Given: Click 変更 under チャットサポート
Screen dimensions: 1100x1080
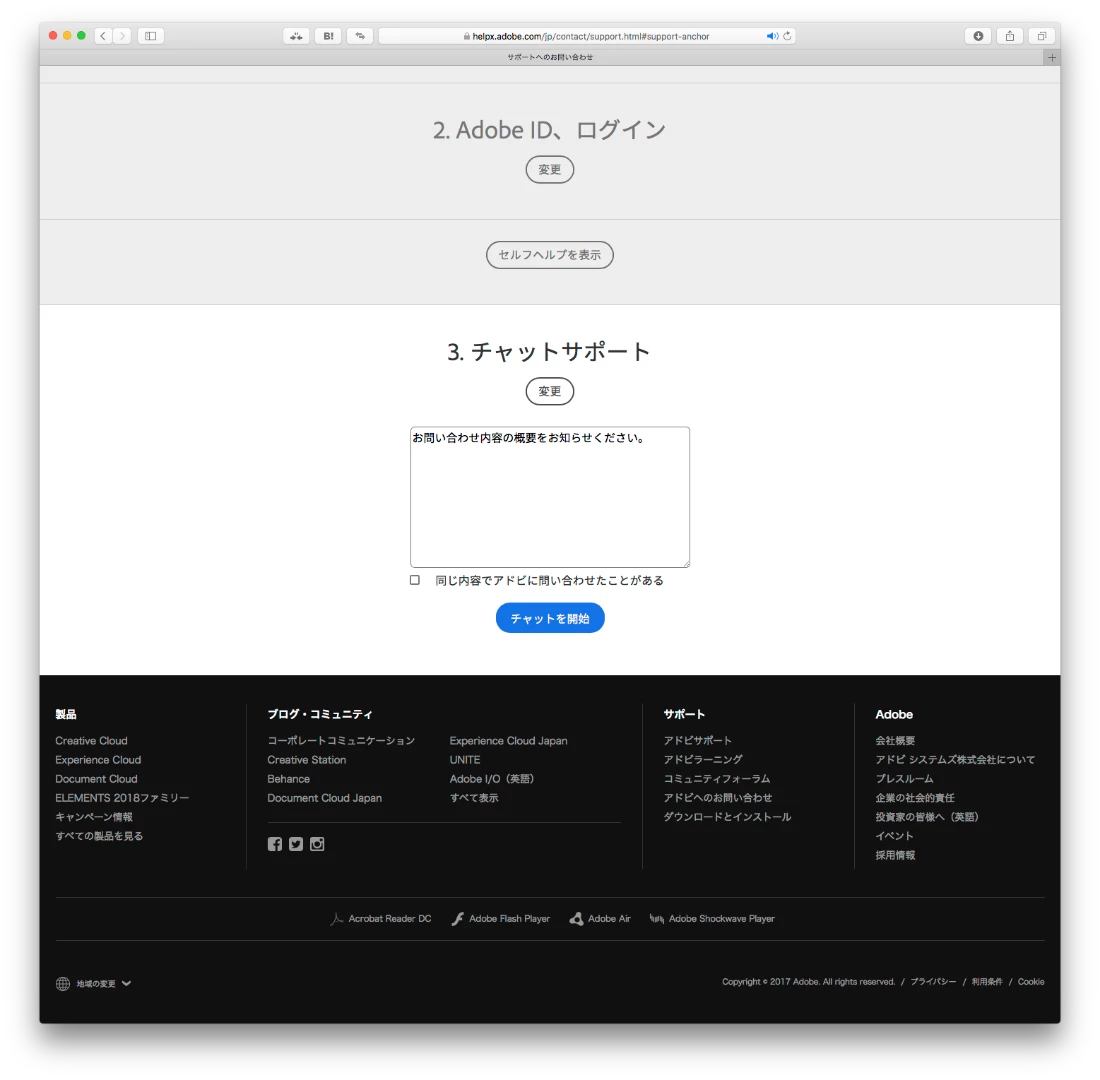Looking at the screenshot, I should (x=550, y=392).
